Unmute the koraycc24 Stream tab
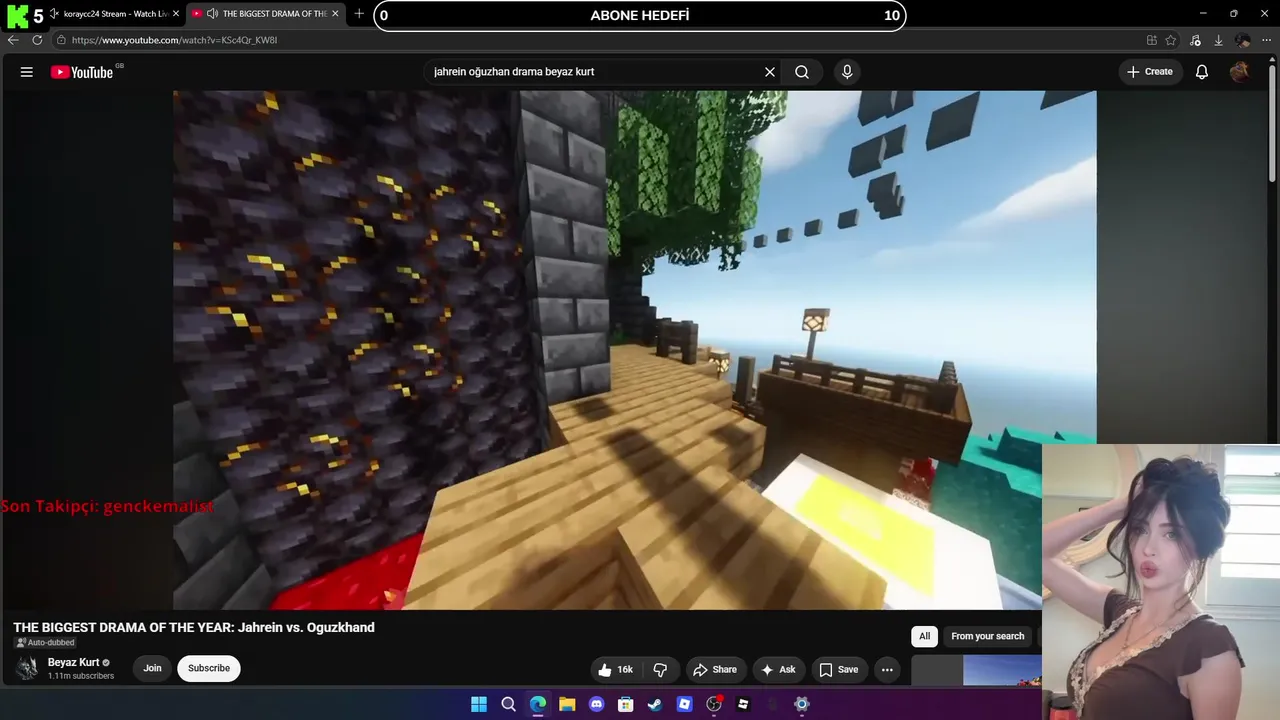The image size is (1280, 720). click(54, 14)
